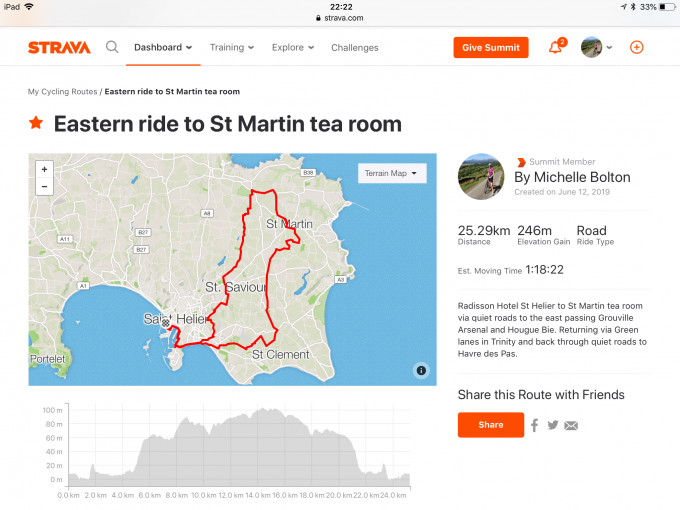Show map info attribution icon

click(x=421, y=370)
